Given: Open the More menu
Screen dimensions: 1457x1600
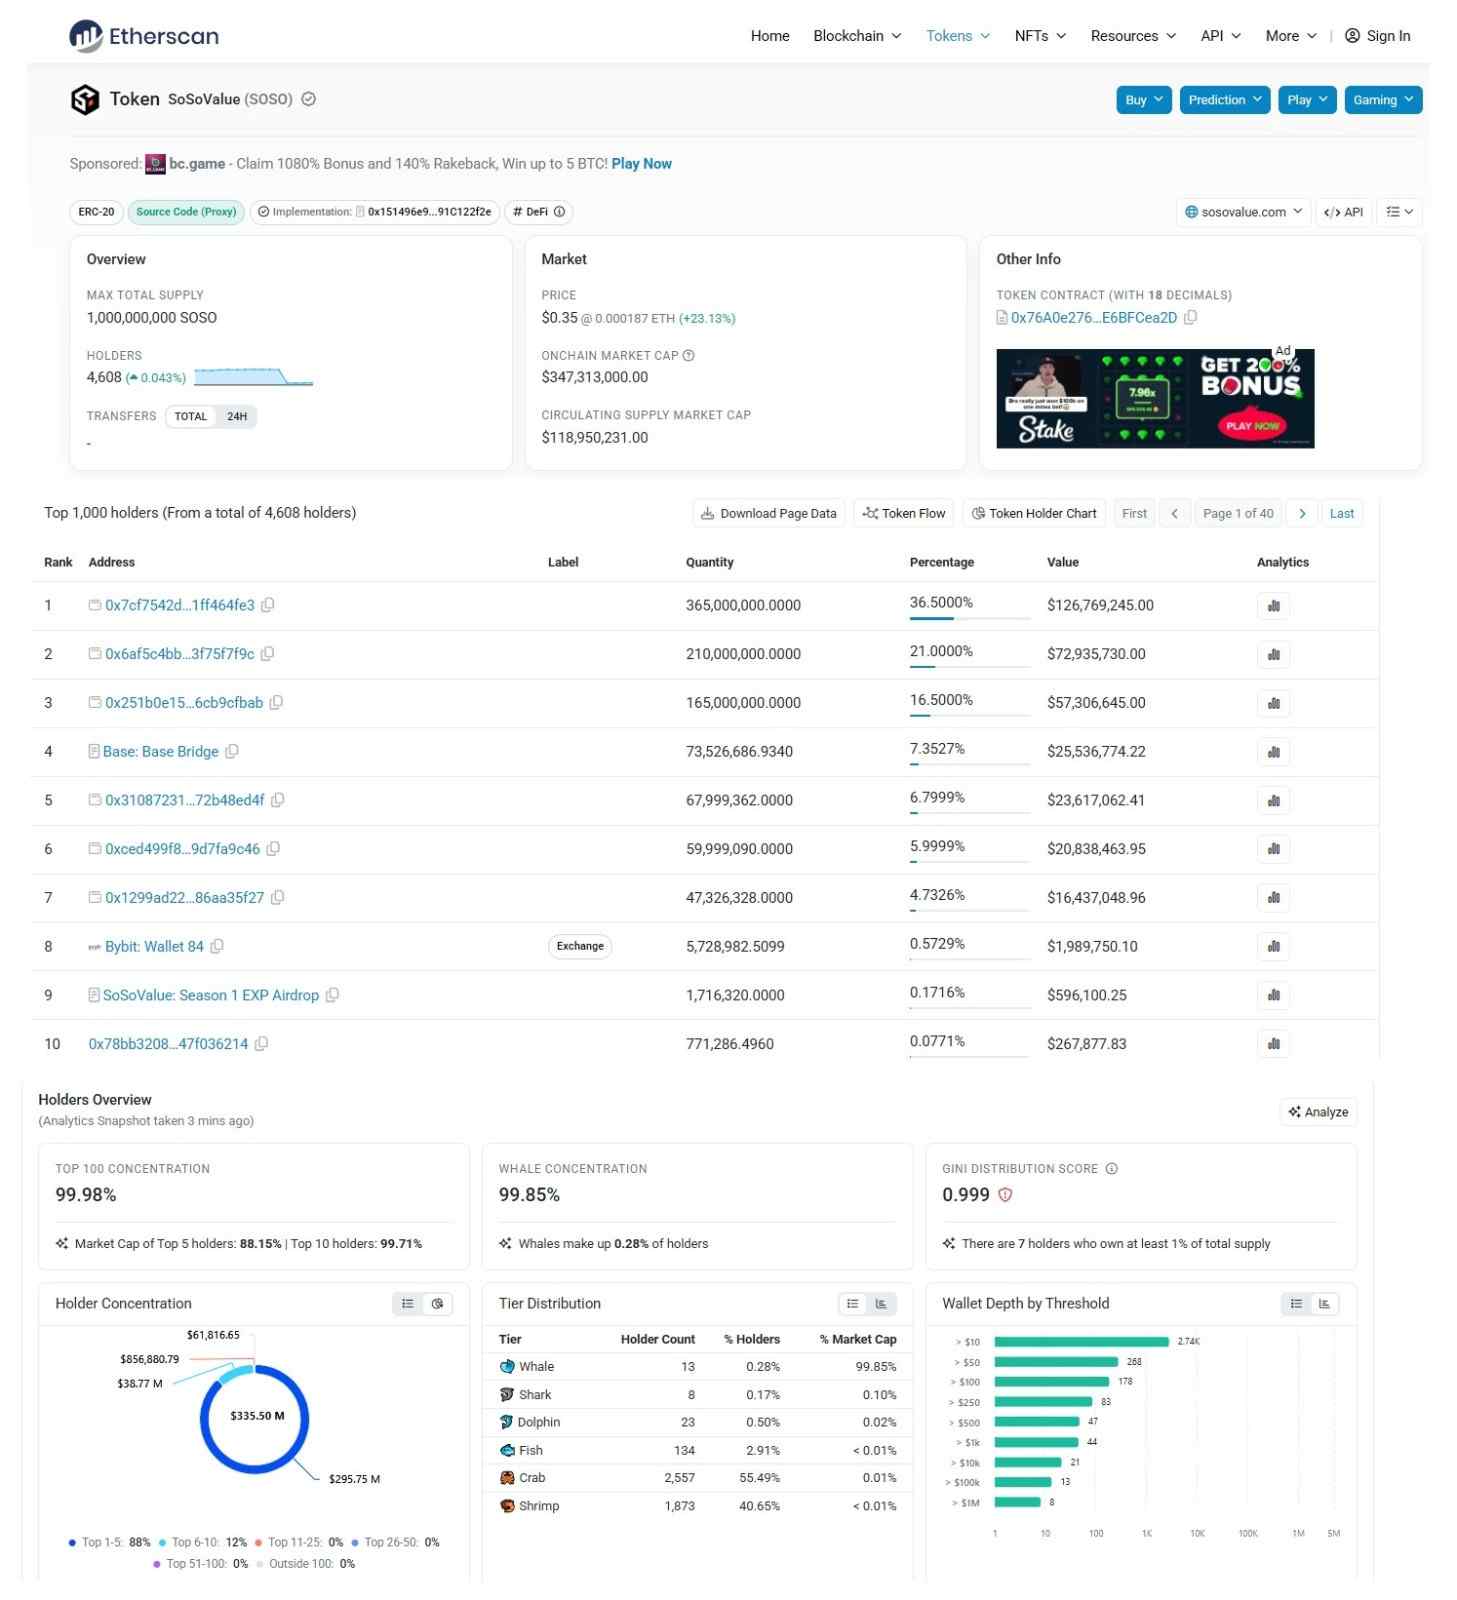Looking at the screenshot, I should click(x=1291, y=36).
